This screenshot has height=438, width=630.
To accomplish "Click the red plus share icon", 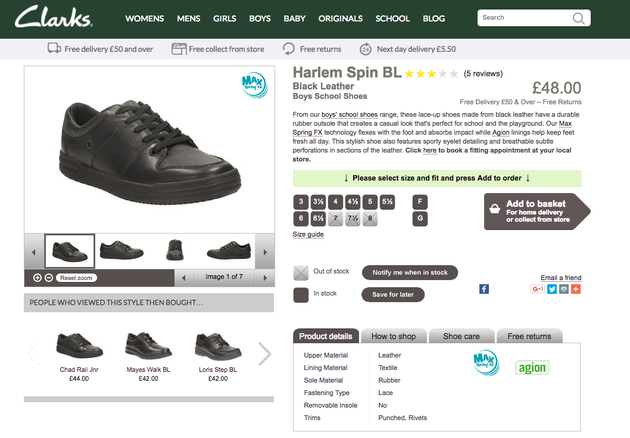I will coord(576,289).
